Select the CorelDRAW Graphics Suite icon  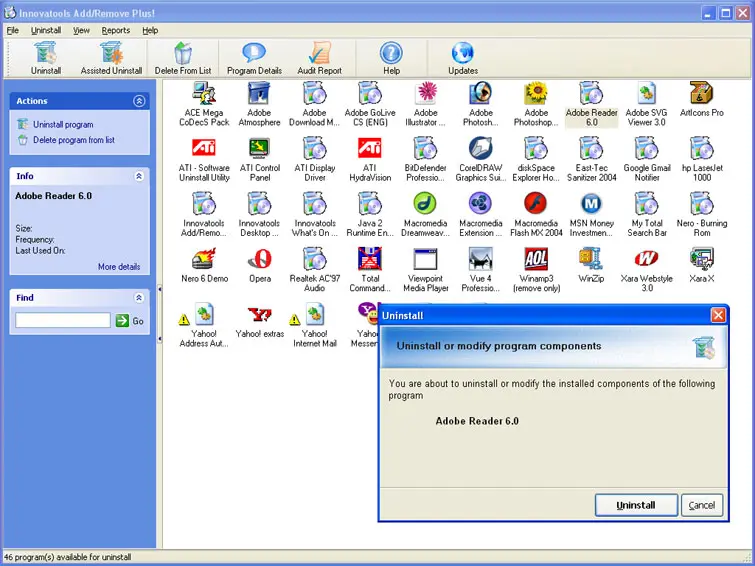481,149
